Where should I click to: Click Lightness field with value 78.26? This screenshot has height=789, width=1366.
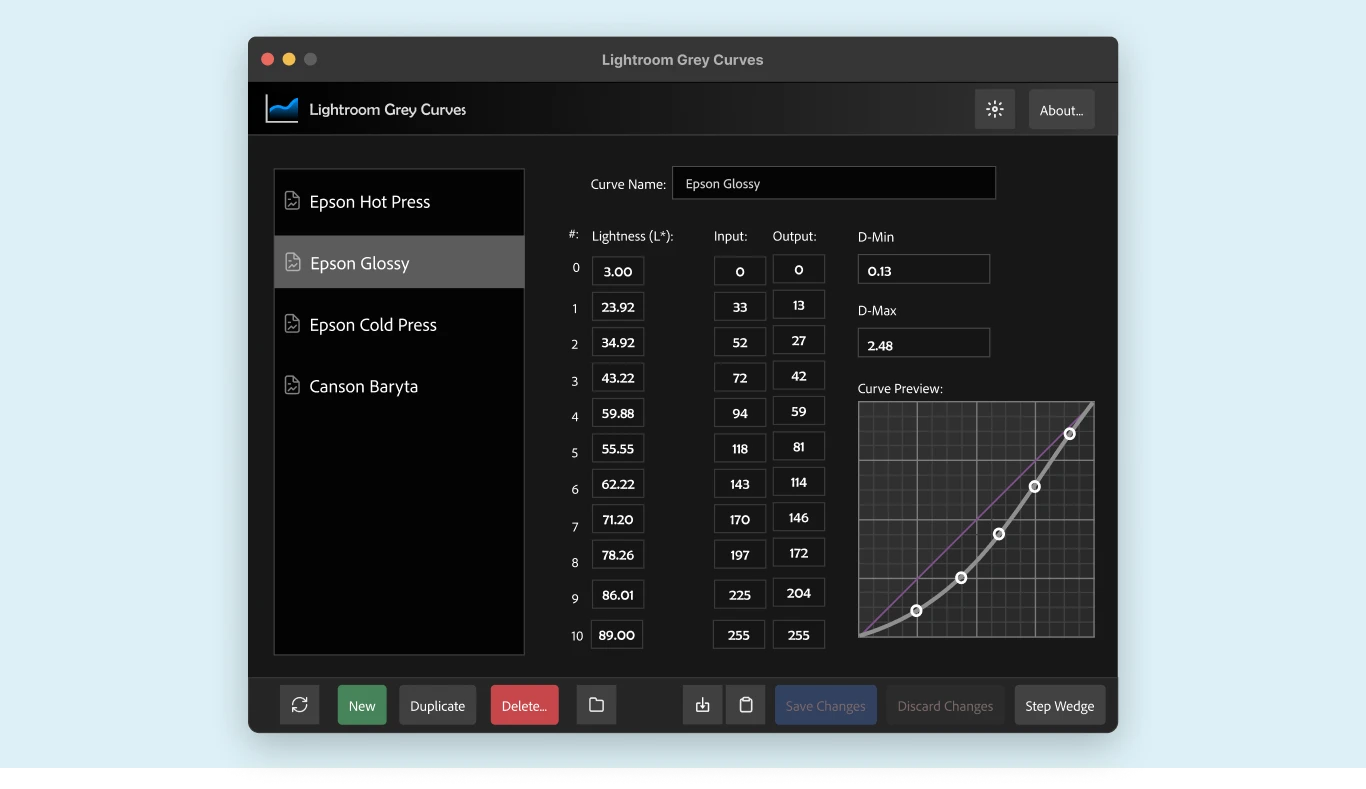click(x=618, y=555)
